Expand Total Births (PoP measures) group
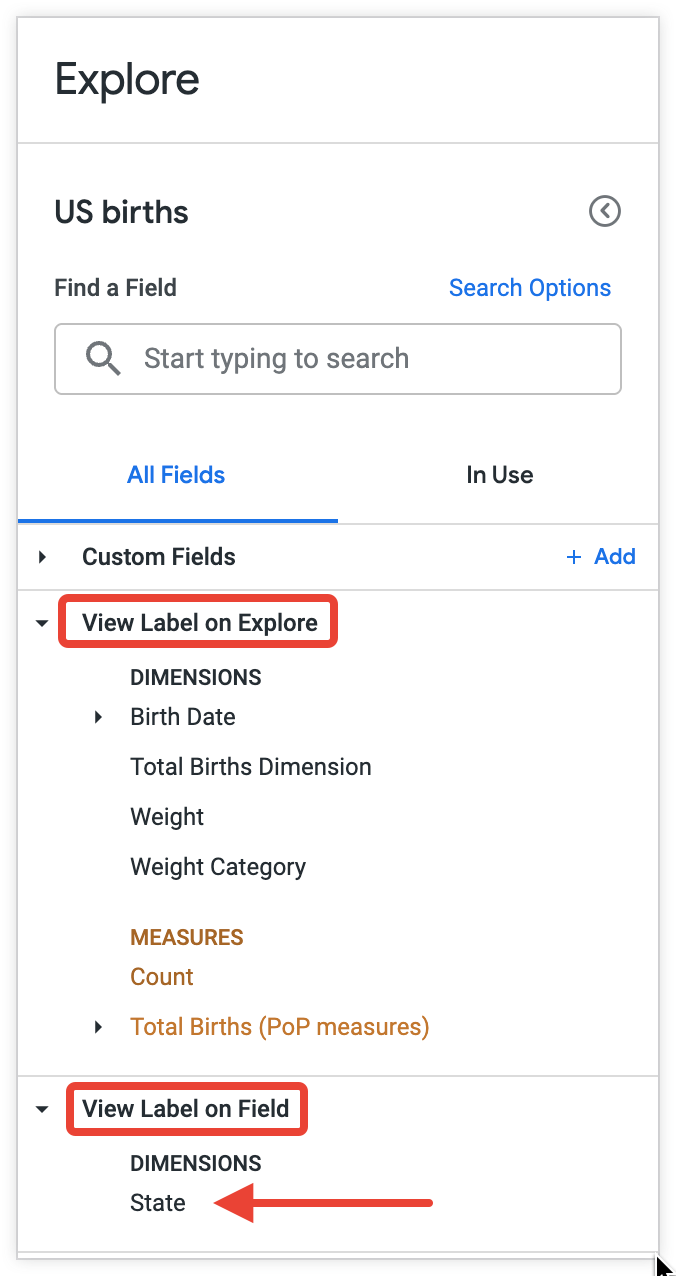Viewport: 676px width, 1276px height. (98, 1027)
